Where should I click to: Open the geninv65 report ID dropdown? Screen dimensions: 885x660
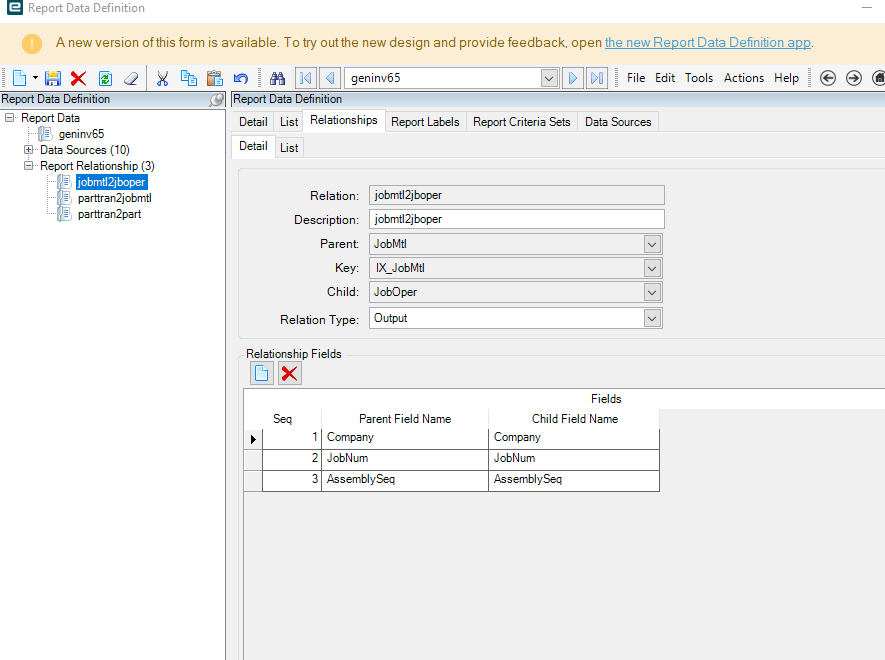pos(549,78)
